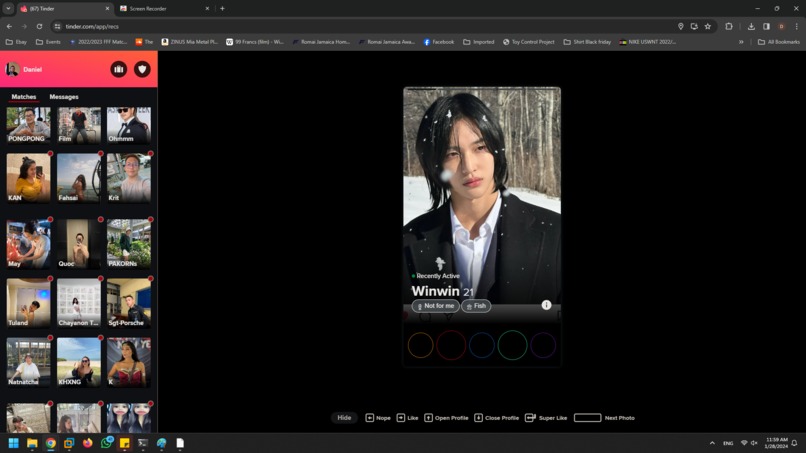This screenshot has height=453, width=806.
Task: Click the blue Super Like circle button
Action: click(482, 345)
